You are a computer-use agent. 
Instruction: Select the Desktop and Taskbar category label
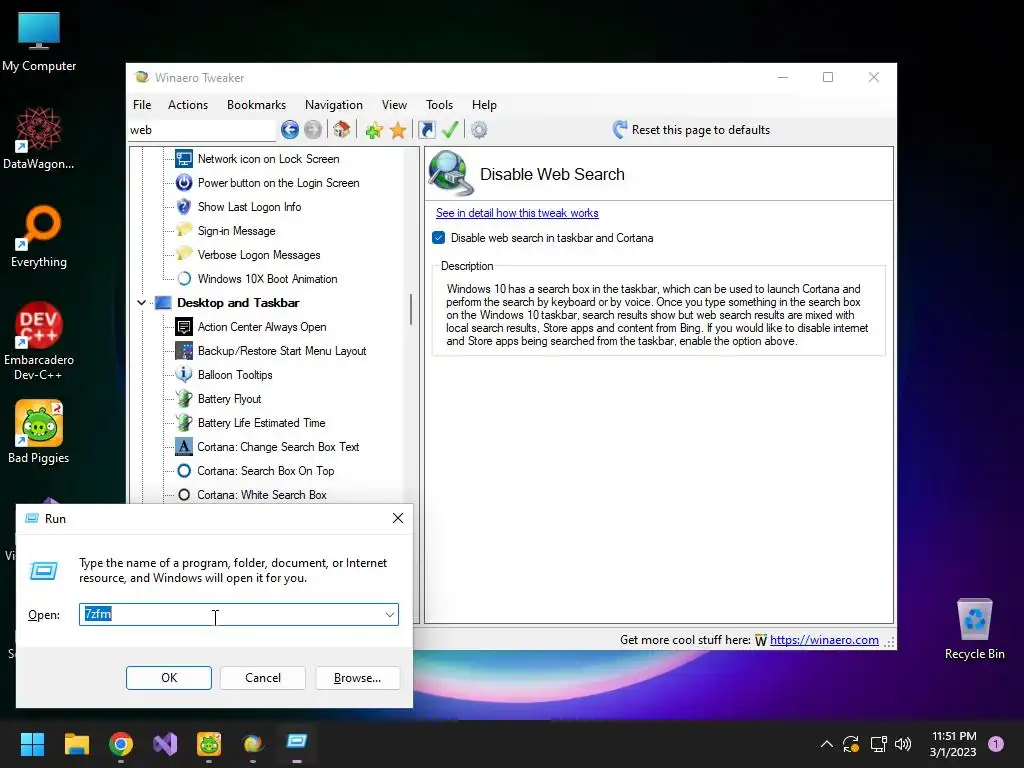(x=238, y=303)
